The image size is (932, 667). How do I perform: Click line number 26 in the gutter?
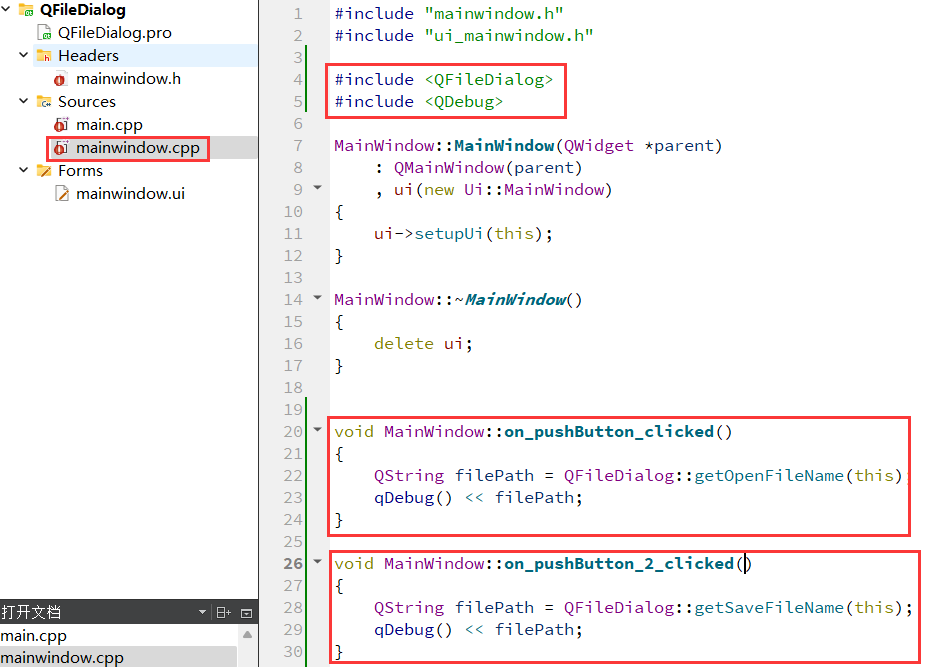click(293, 564)
